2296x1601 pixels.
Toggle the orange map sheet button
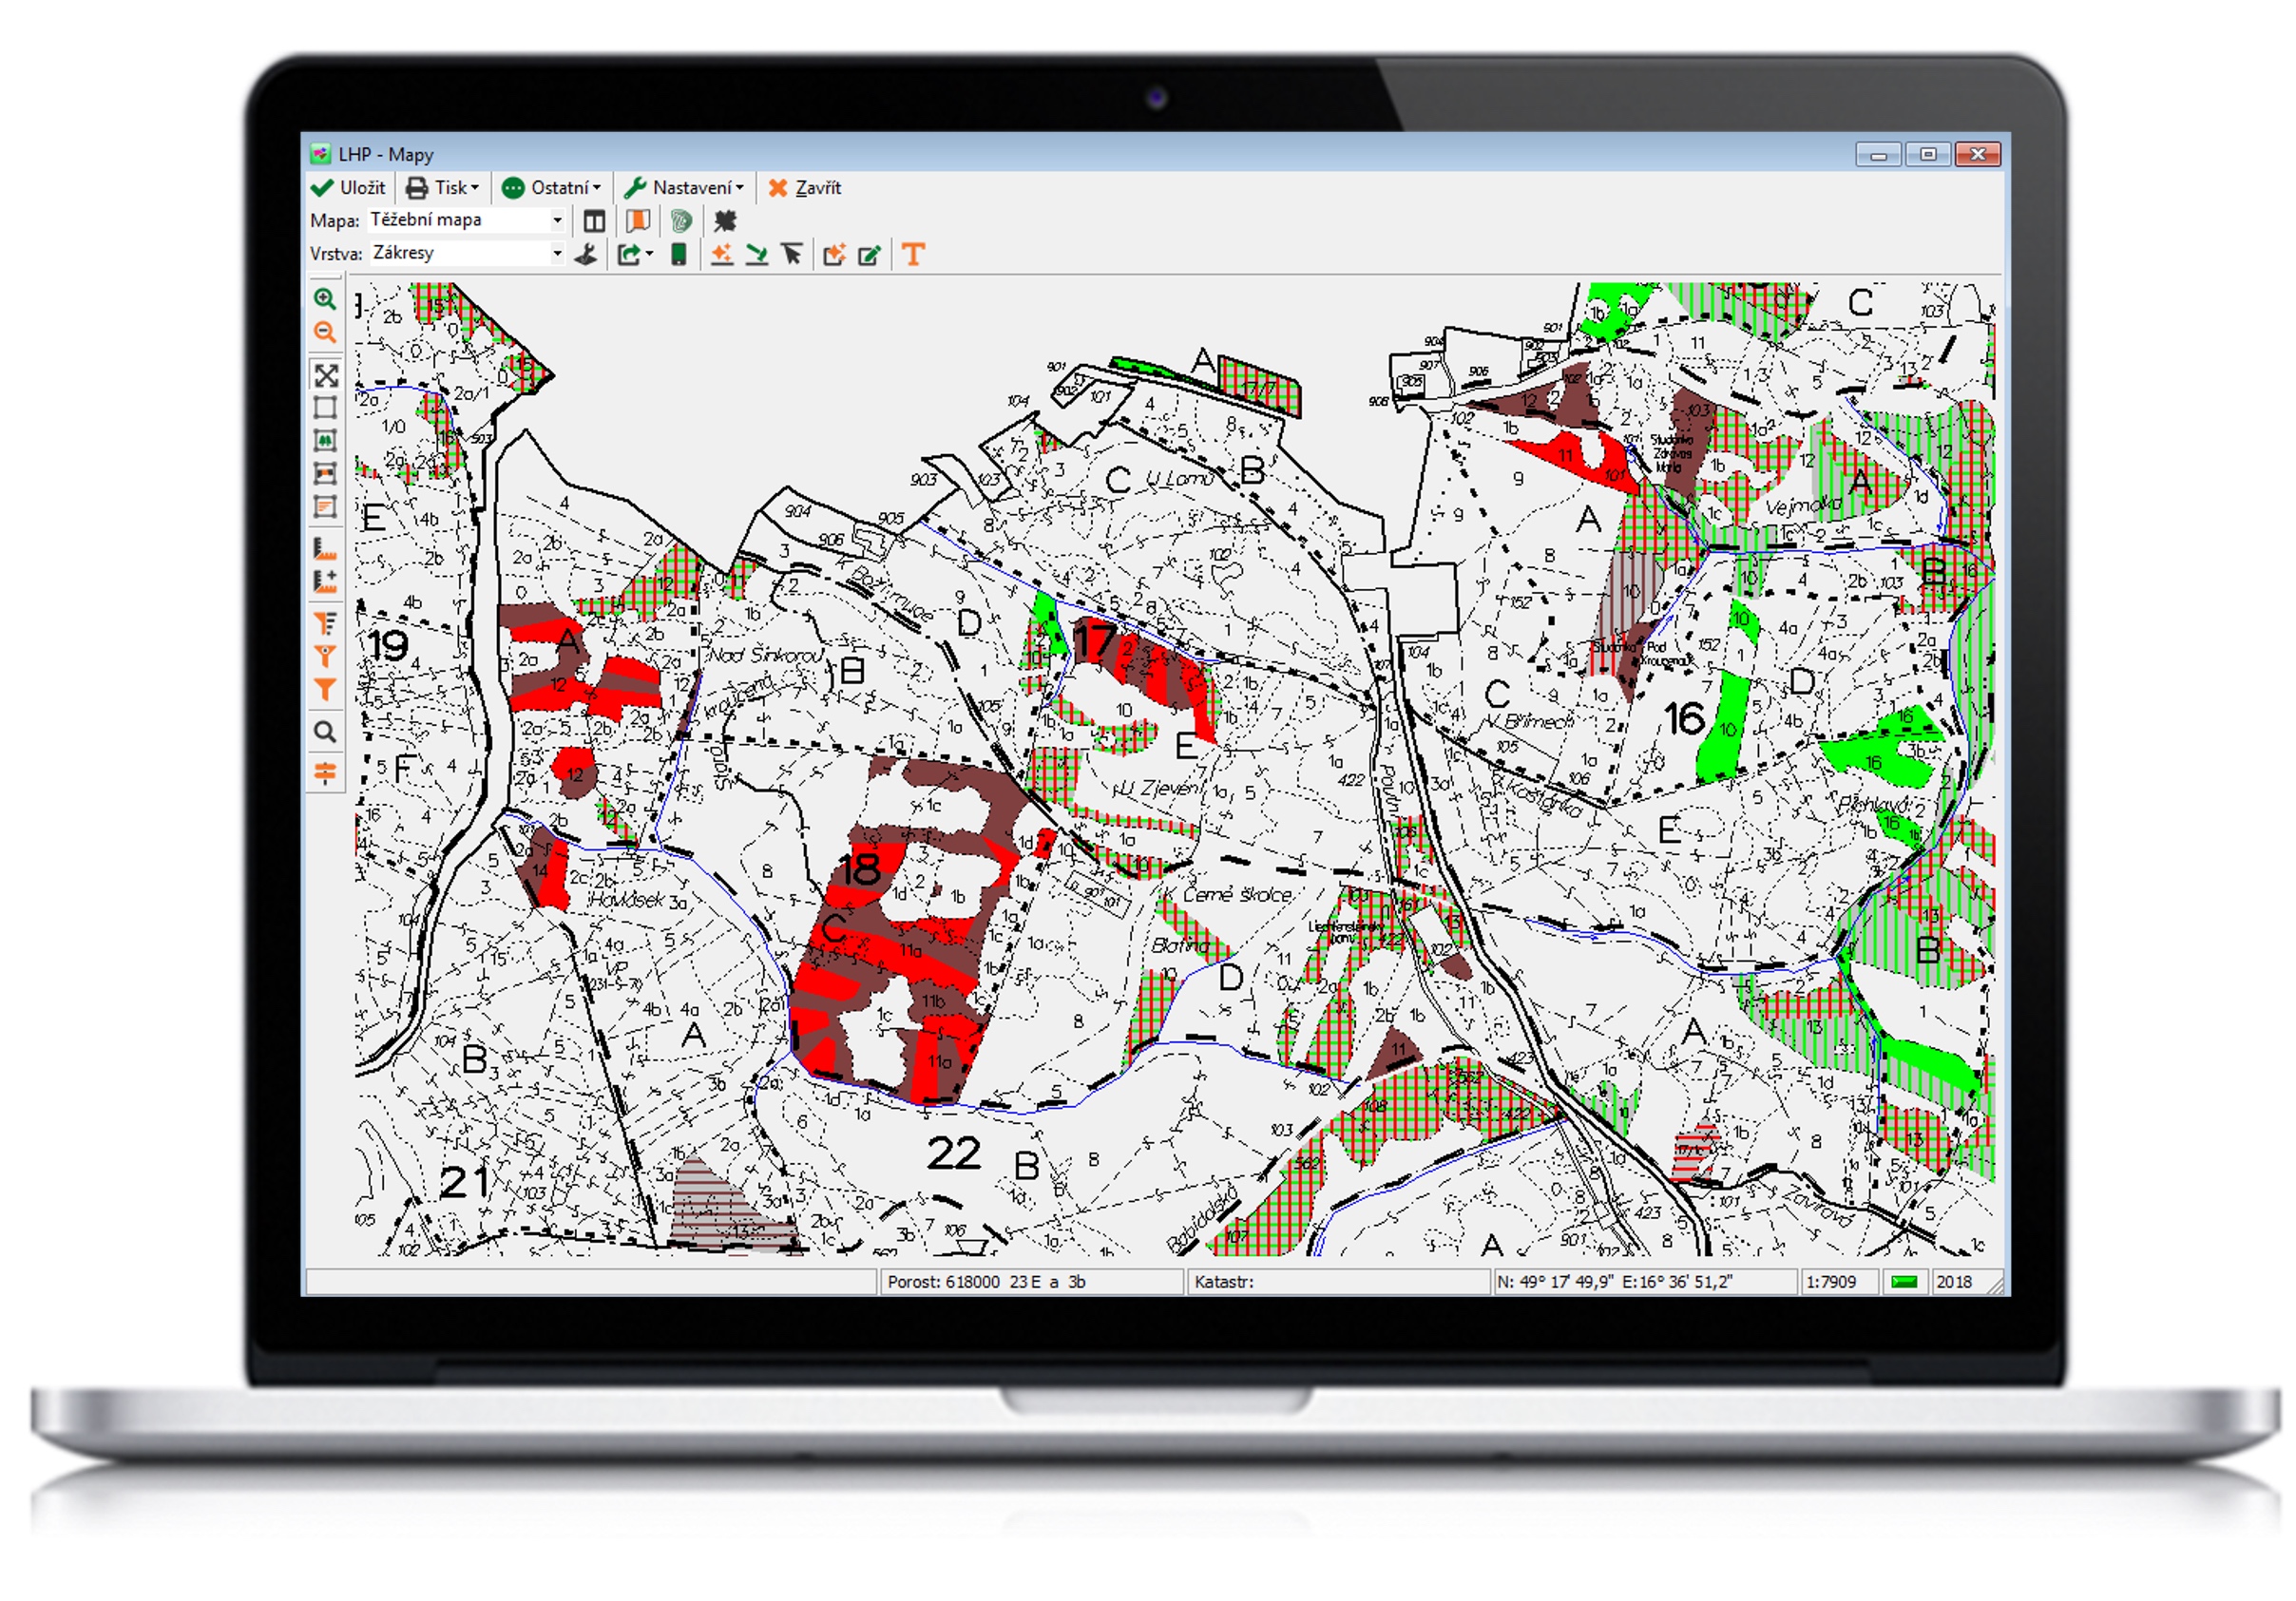[637, 221]
